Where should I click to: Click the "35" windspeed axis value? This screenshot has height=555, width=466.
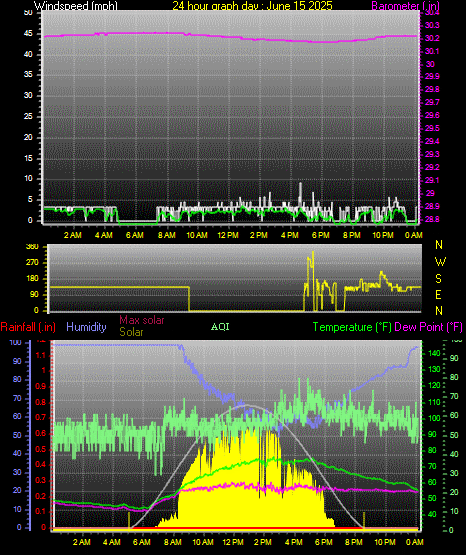click(28, 74)
